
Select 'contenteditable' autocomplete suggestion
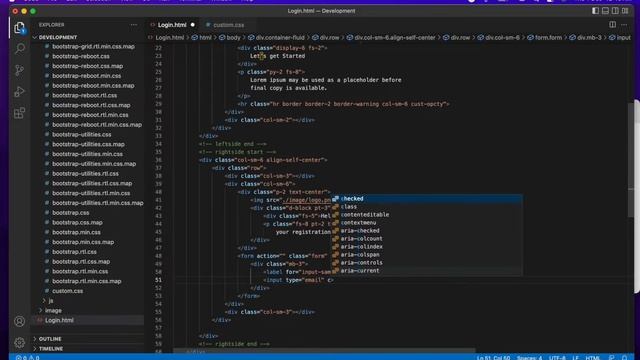click(x=426, y=215)
